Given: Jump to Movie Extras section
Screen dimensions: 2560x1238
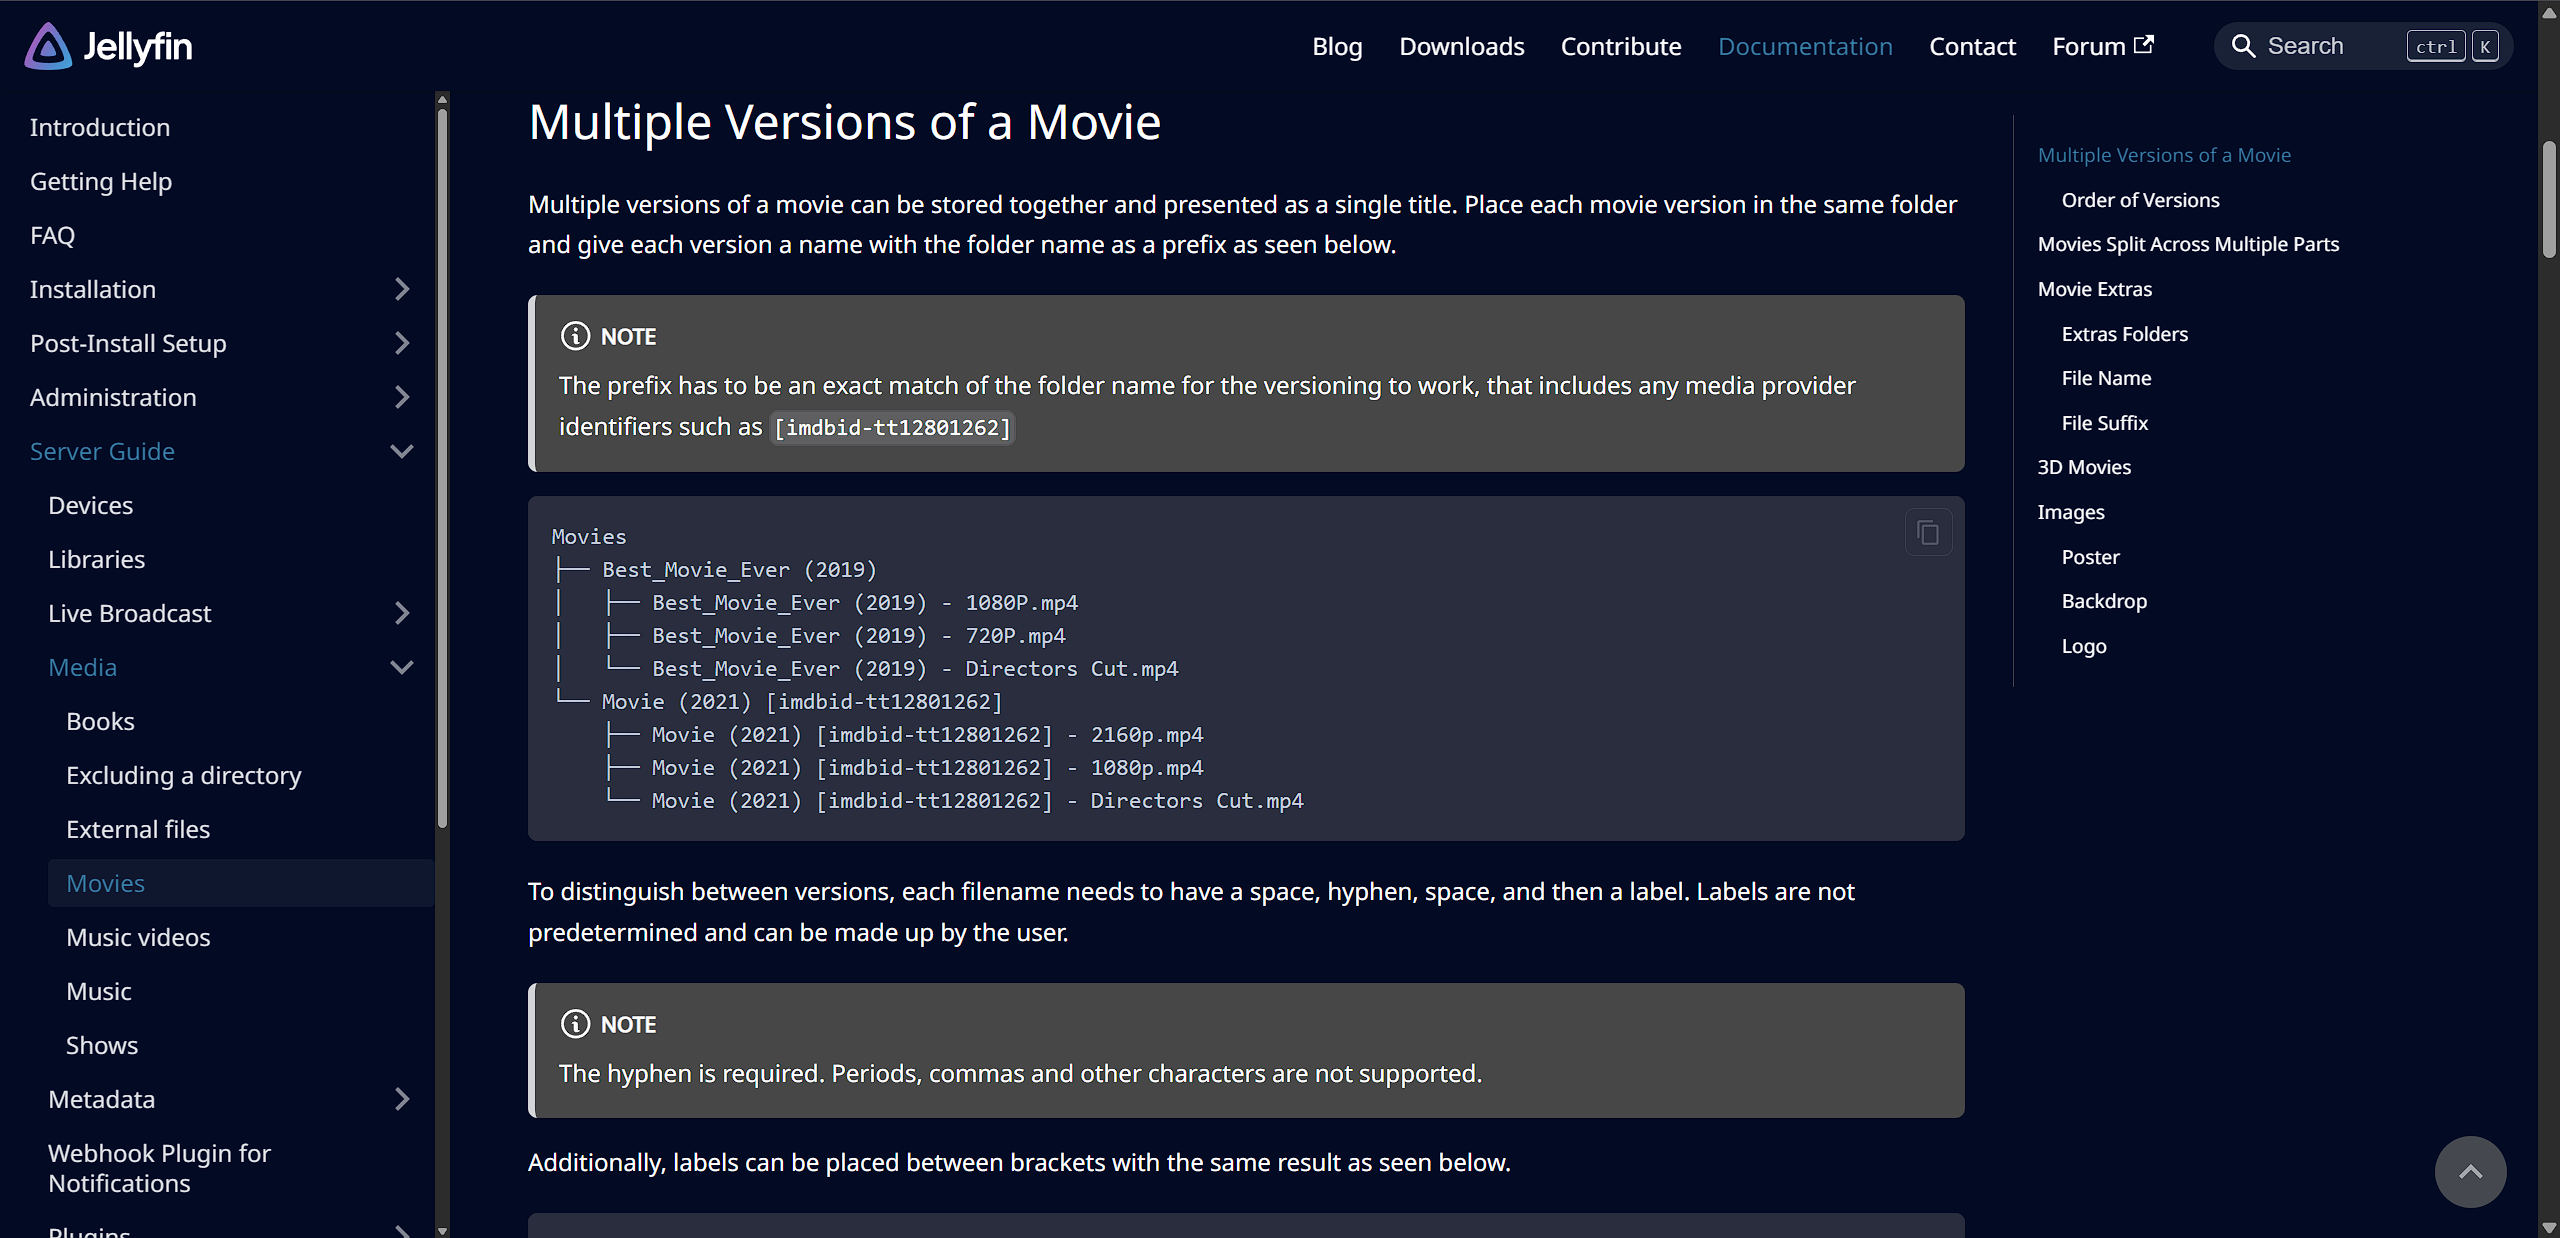Looking at the screenshot, I should point(2094,289).
